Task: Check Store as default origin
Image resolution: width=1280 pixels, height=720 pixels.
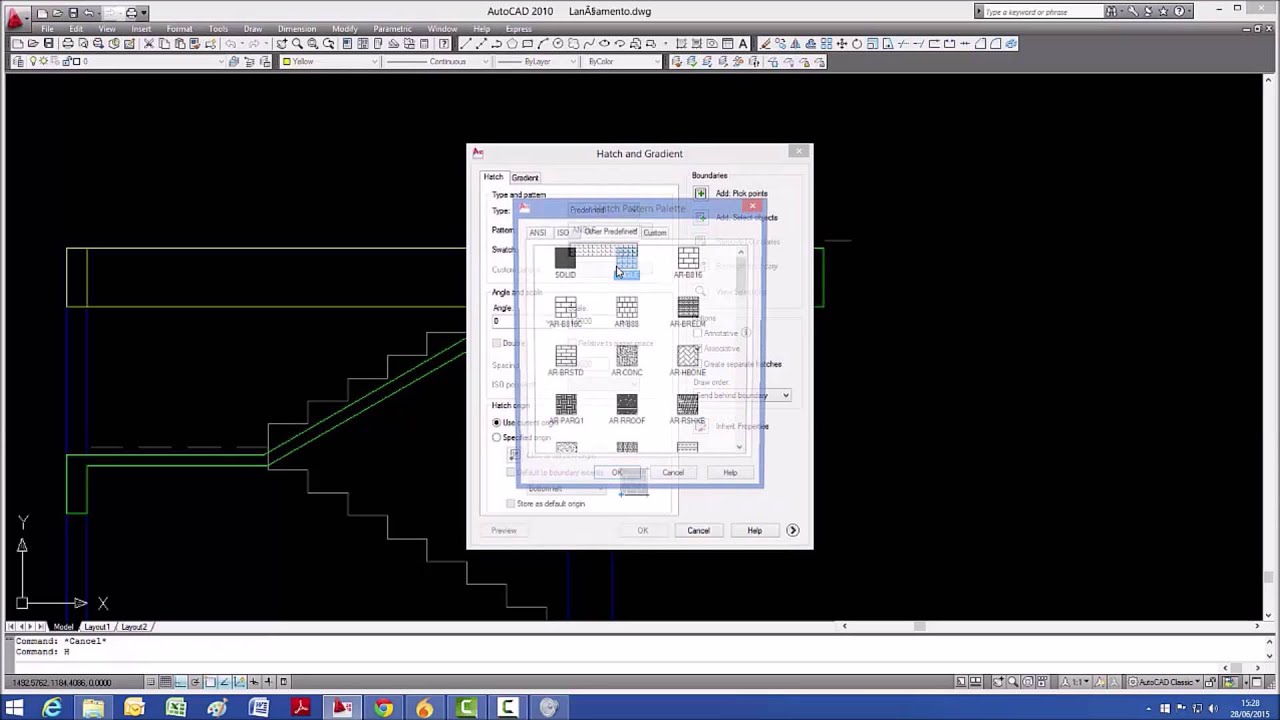Action: 511,503
